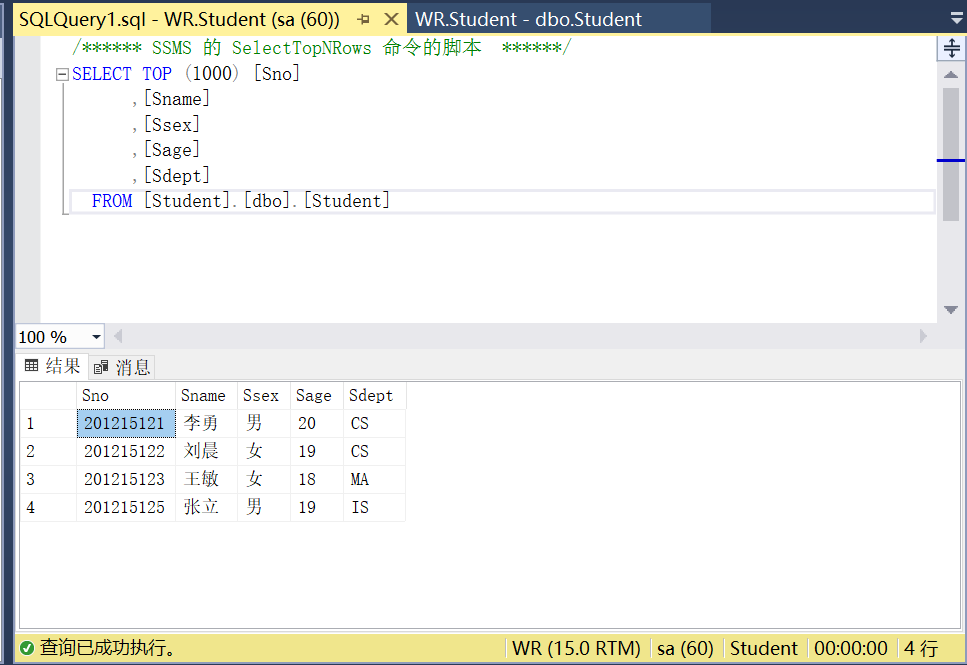
Task: Click the sa (60) login status
Action: click(x=685, y=648)
